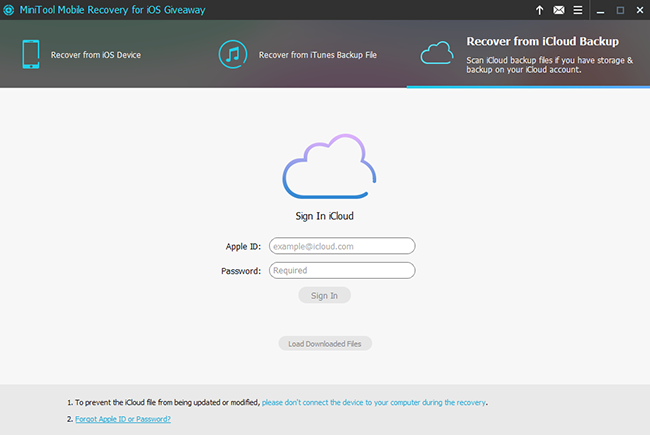Click the Apple ID: label
650x435 pixels.
point(243,246)
